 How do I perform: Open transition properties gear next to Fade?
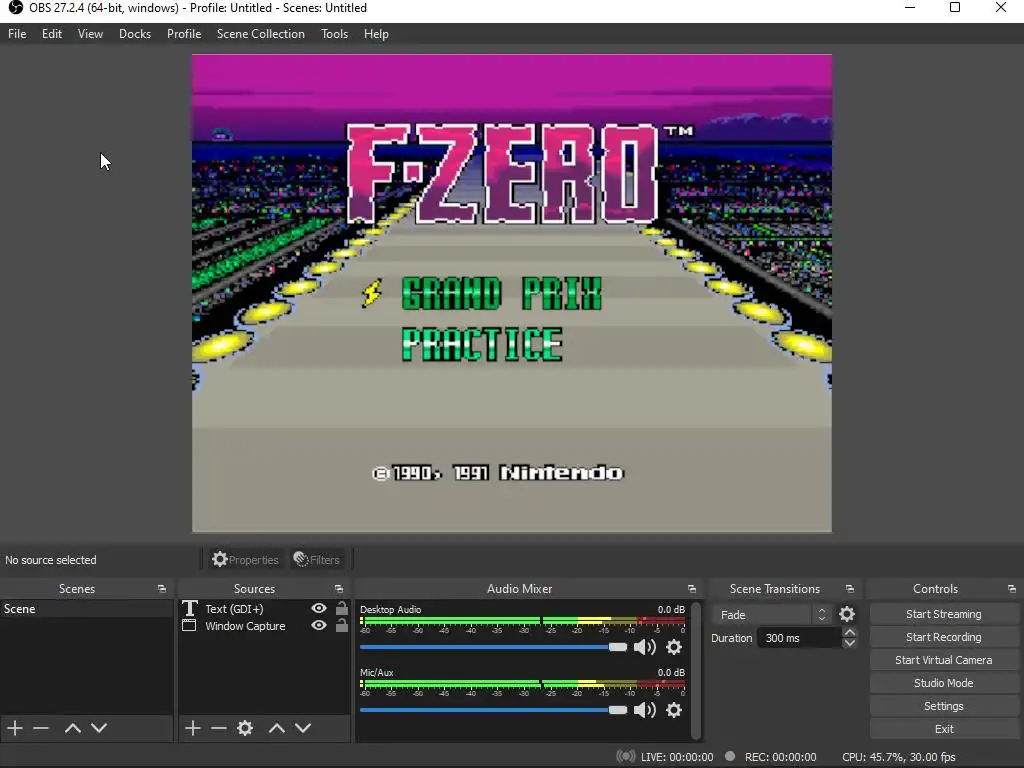[847, 614]
